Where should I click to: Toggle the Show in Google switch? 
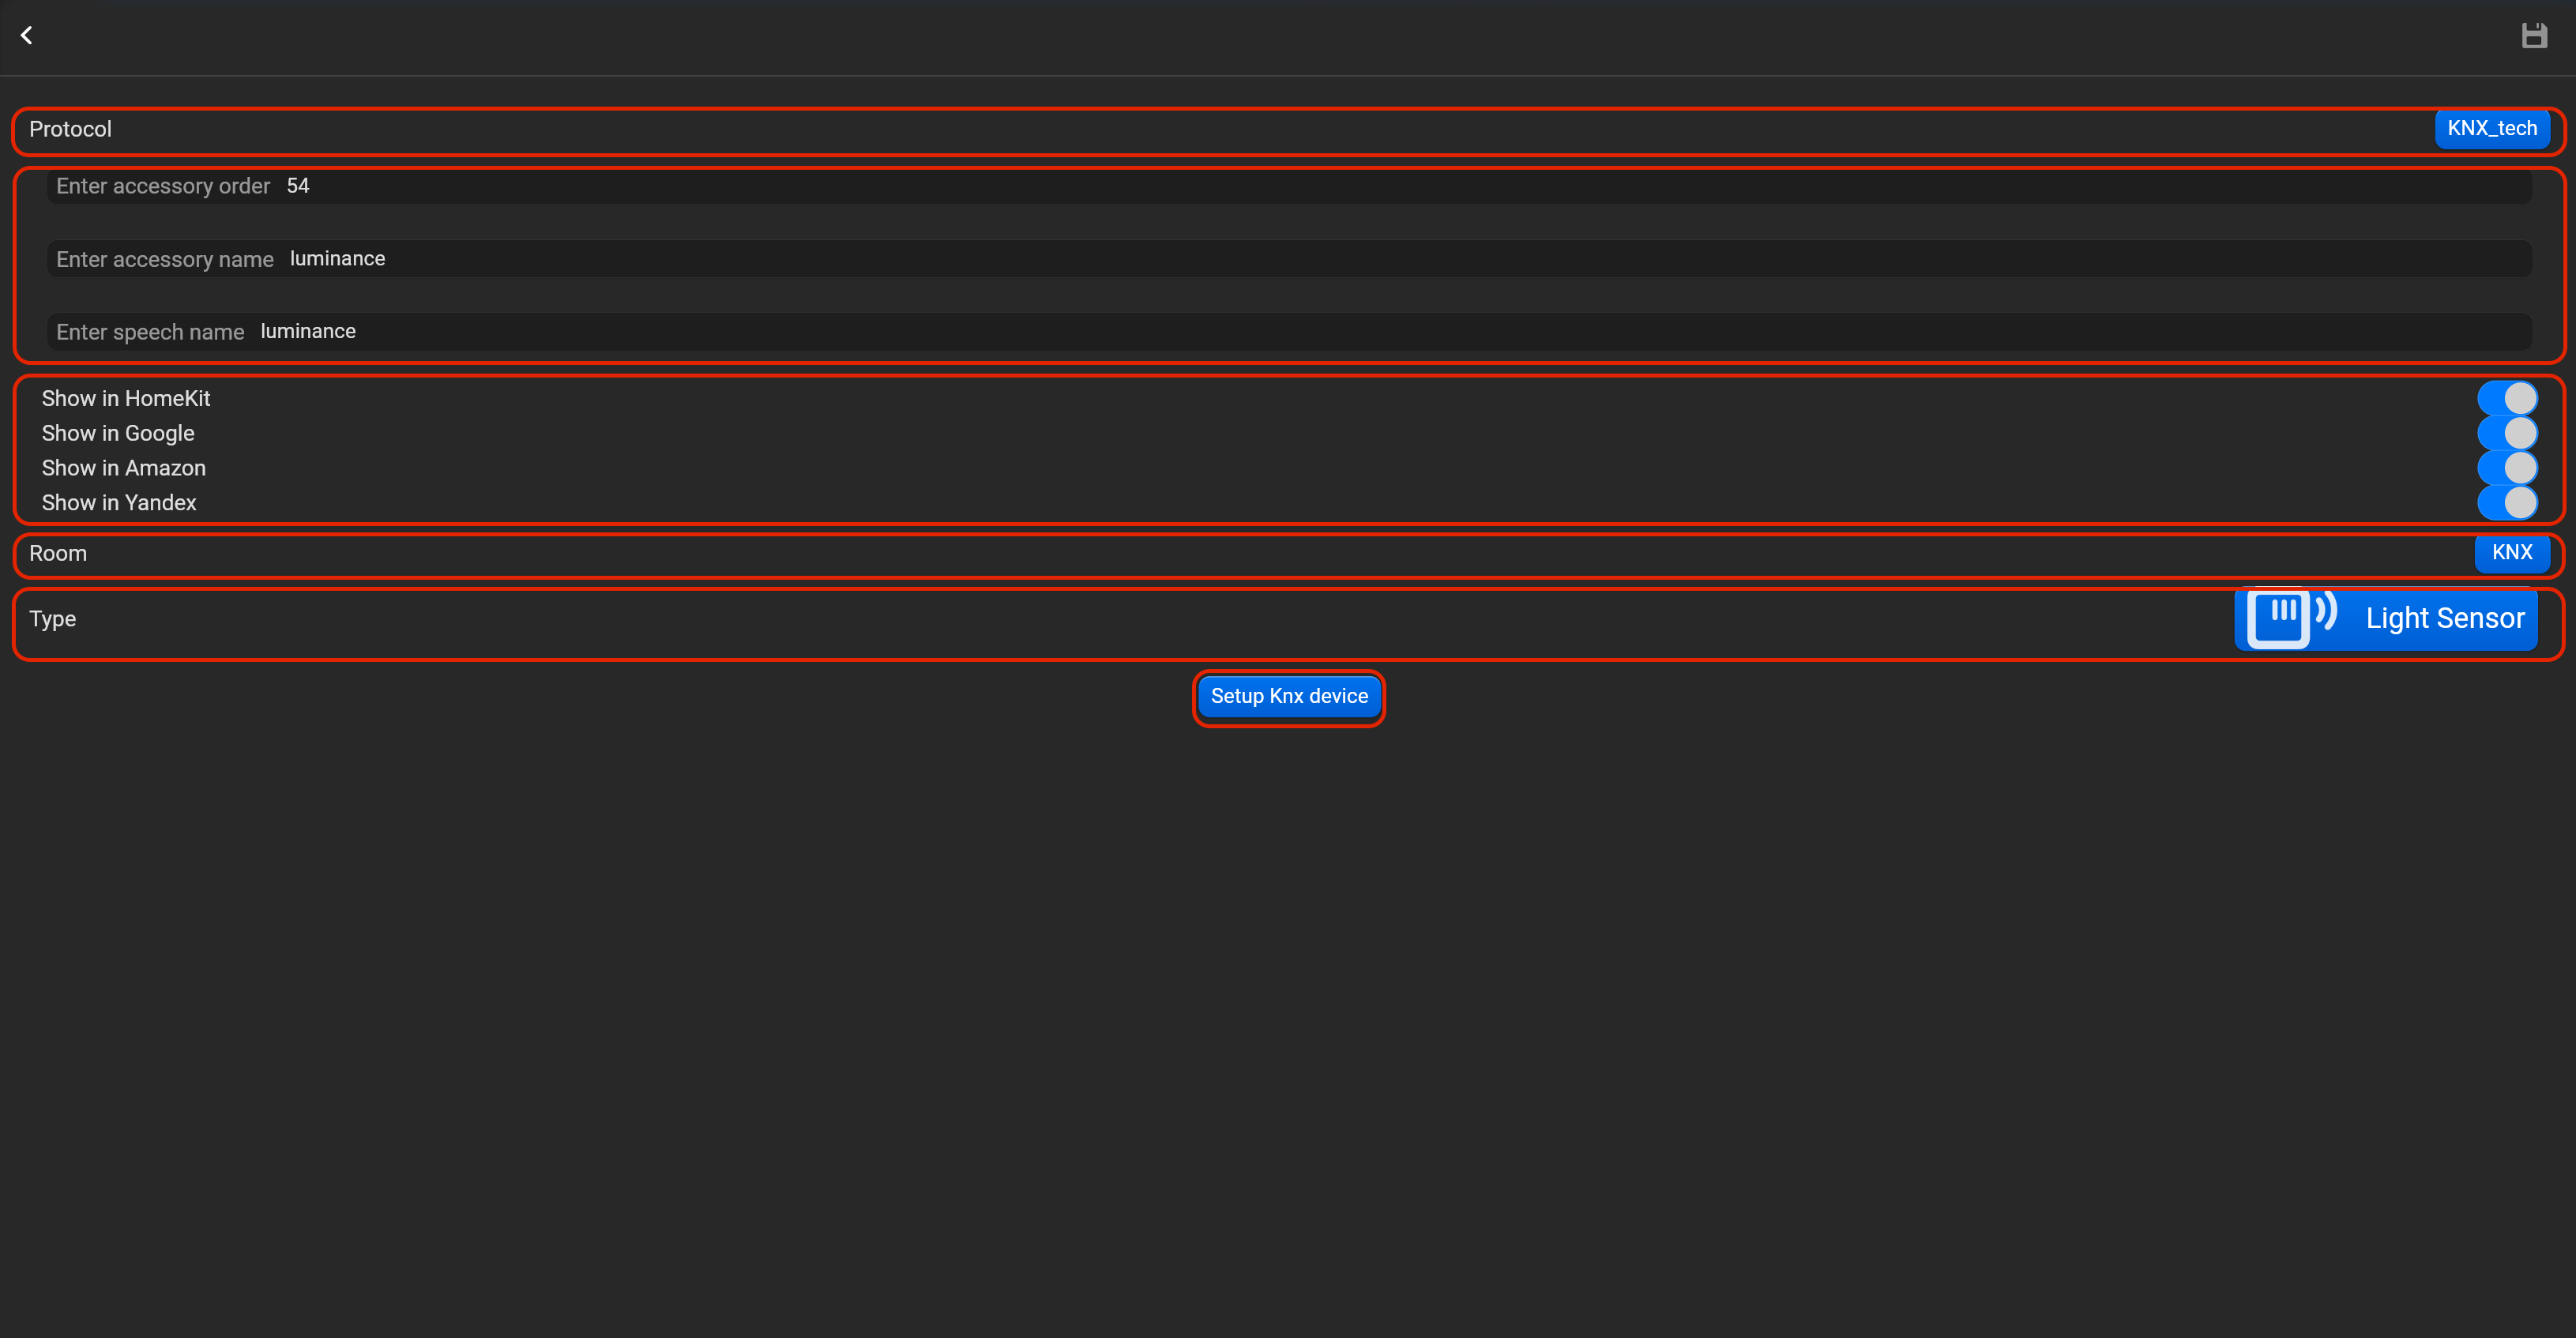(x=2507, y=433)
